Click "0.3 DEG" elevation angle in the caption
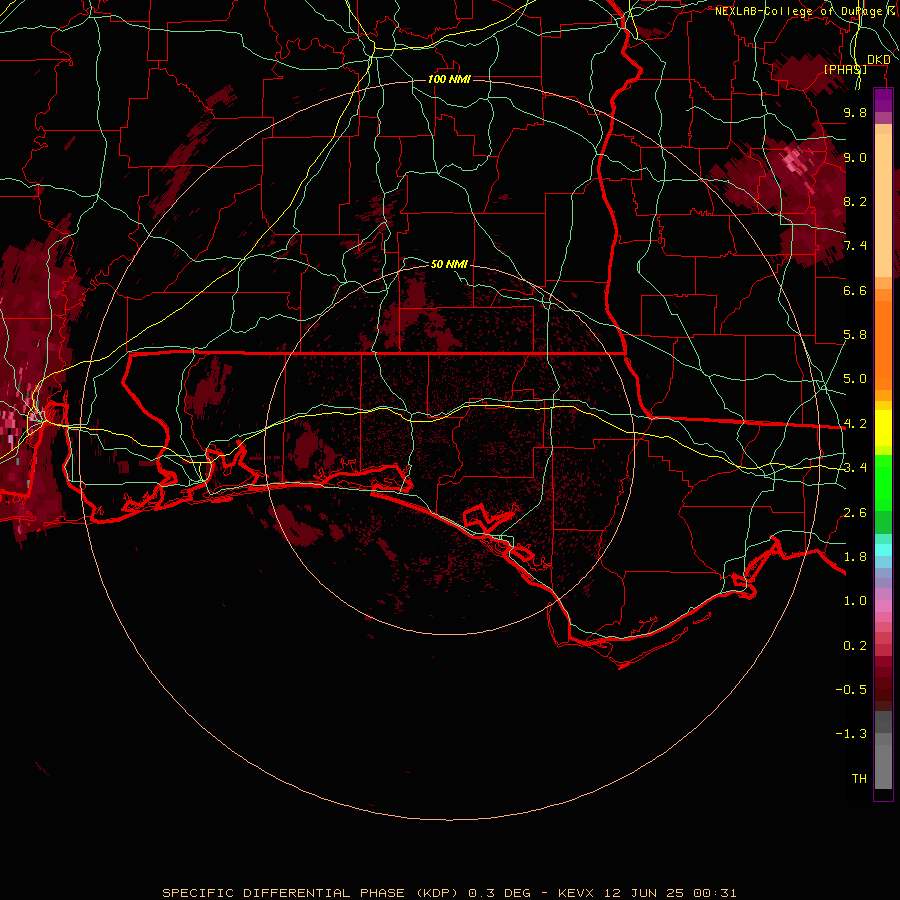Image resolution: width=900 pixels, height=900 pixels. pyautogui.click(x=499, y=893)
